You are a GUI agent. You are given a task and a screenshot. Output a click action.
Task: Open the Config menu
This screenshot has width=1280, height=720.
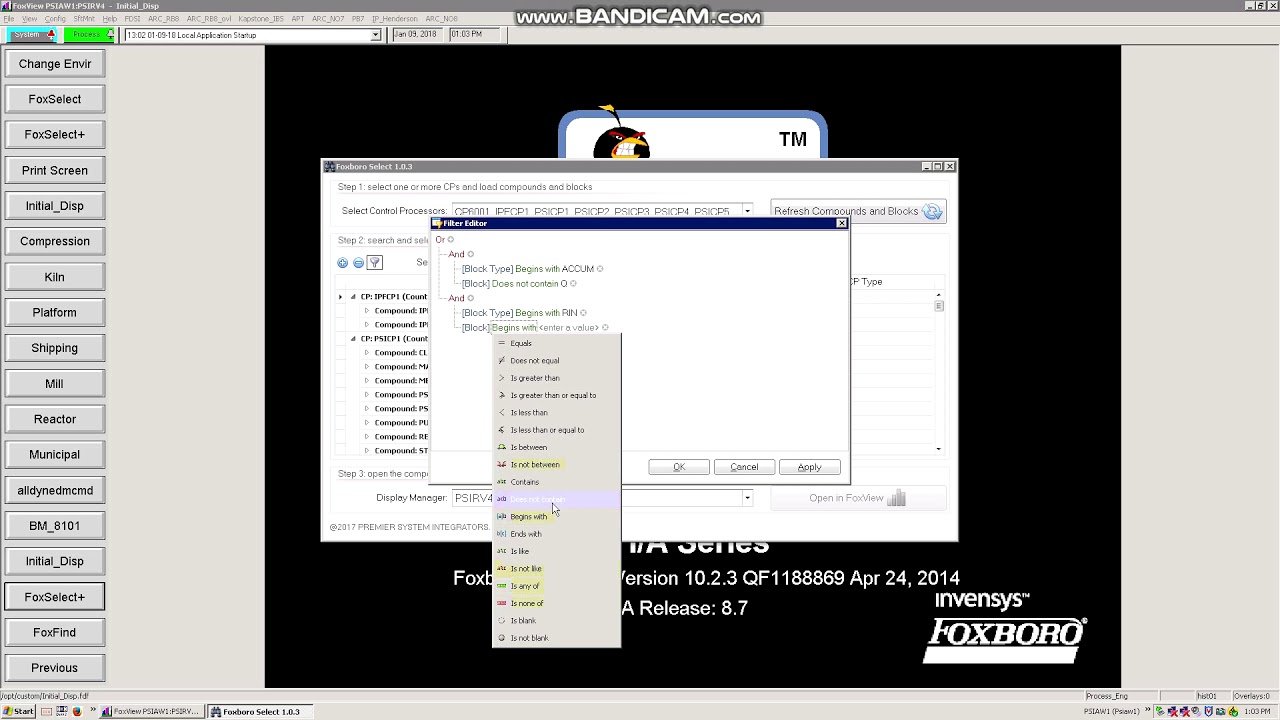55,19
